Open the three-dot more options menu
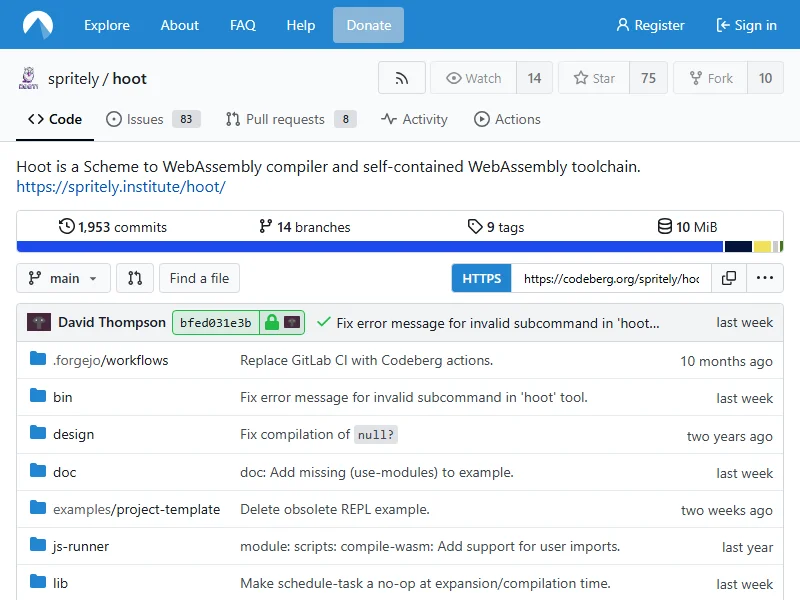Image resolution: width=800 pixels, height=600 pixels. click(x=764, y=278)
